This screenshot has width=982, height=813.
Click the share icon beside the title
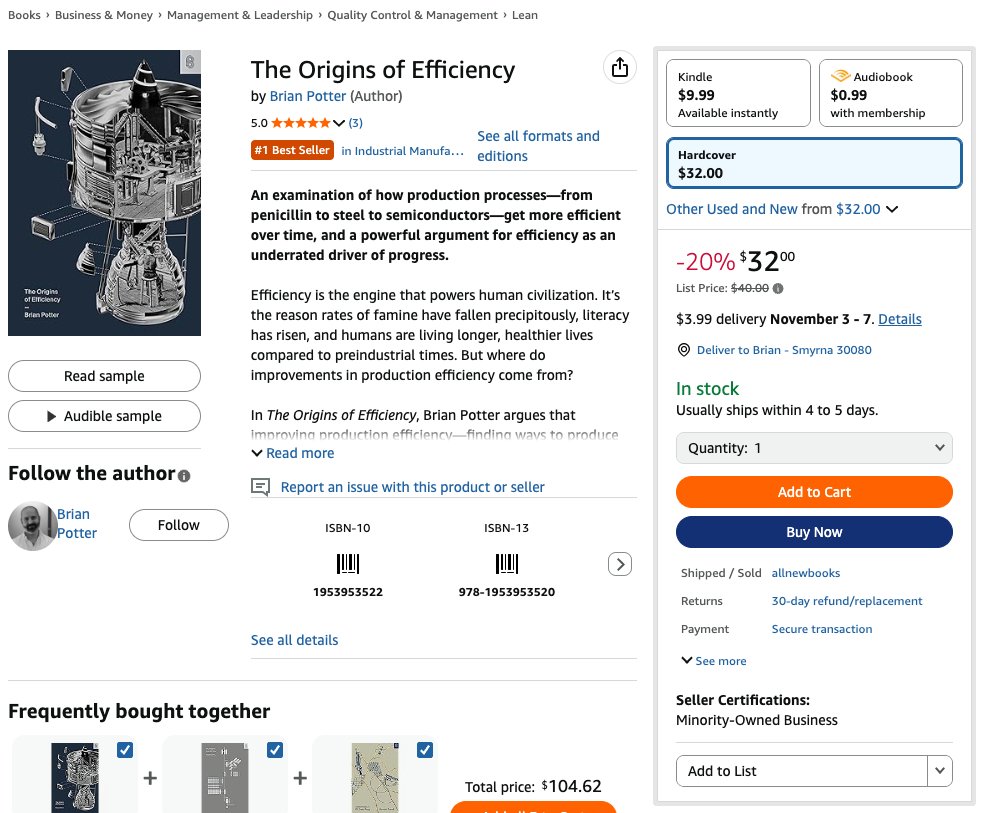click(x=620, y=68)
